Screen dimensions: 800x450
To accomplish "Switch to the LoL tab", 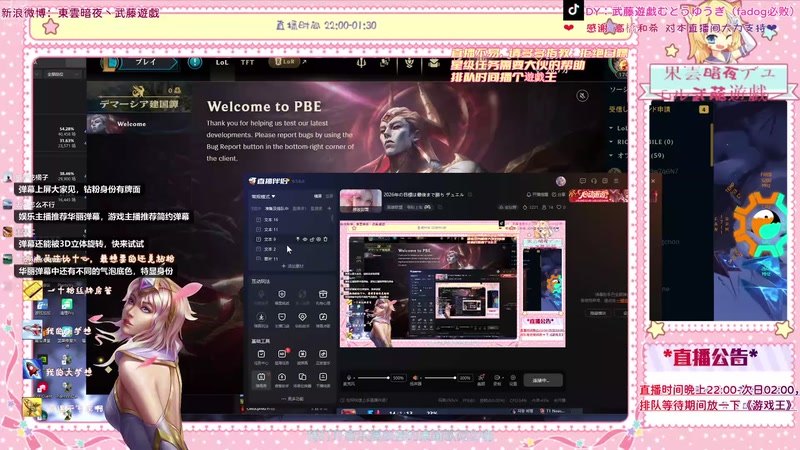I will (222, 62).
